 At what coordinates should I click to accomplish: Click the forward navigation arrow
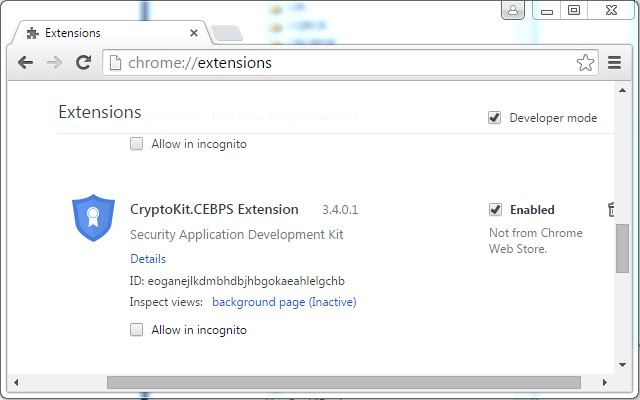point(54,63)
